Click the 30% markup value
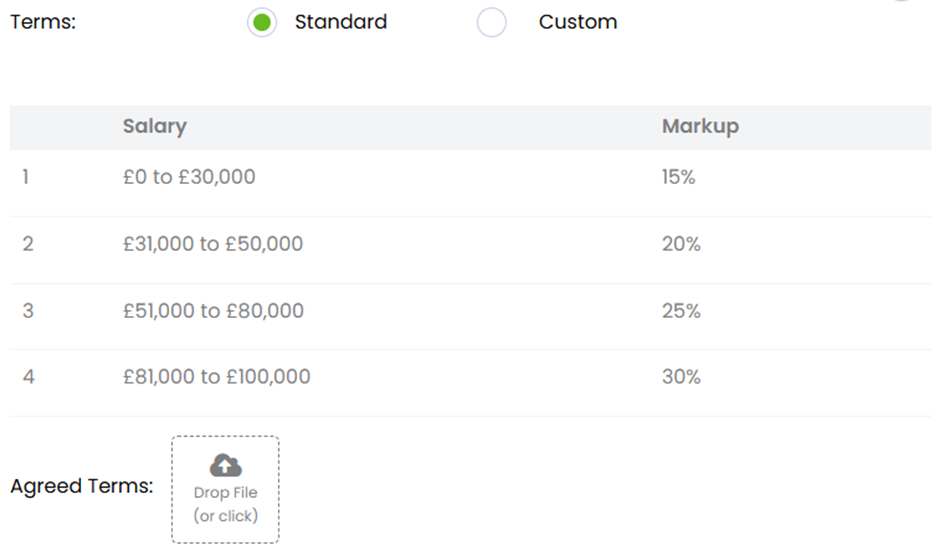The height and width of the screenshot is (556, 940). click(x=681, y=377)
